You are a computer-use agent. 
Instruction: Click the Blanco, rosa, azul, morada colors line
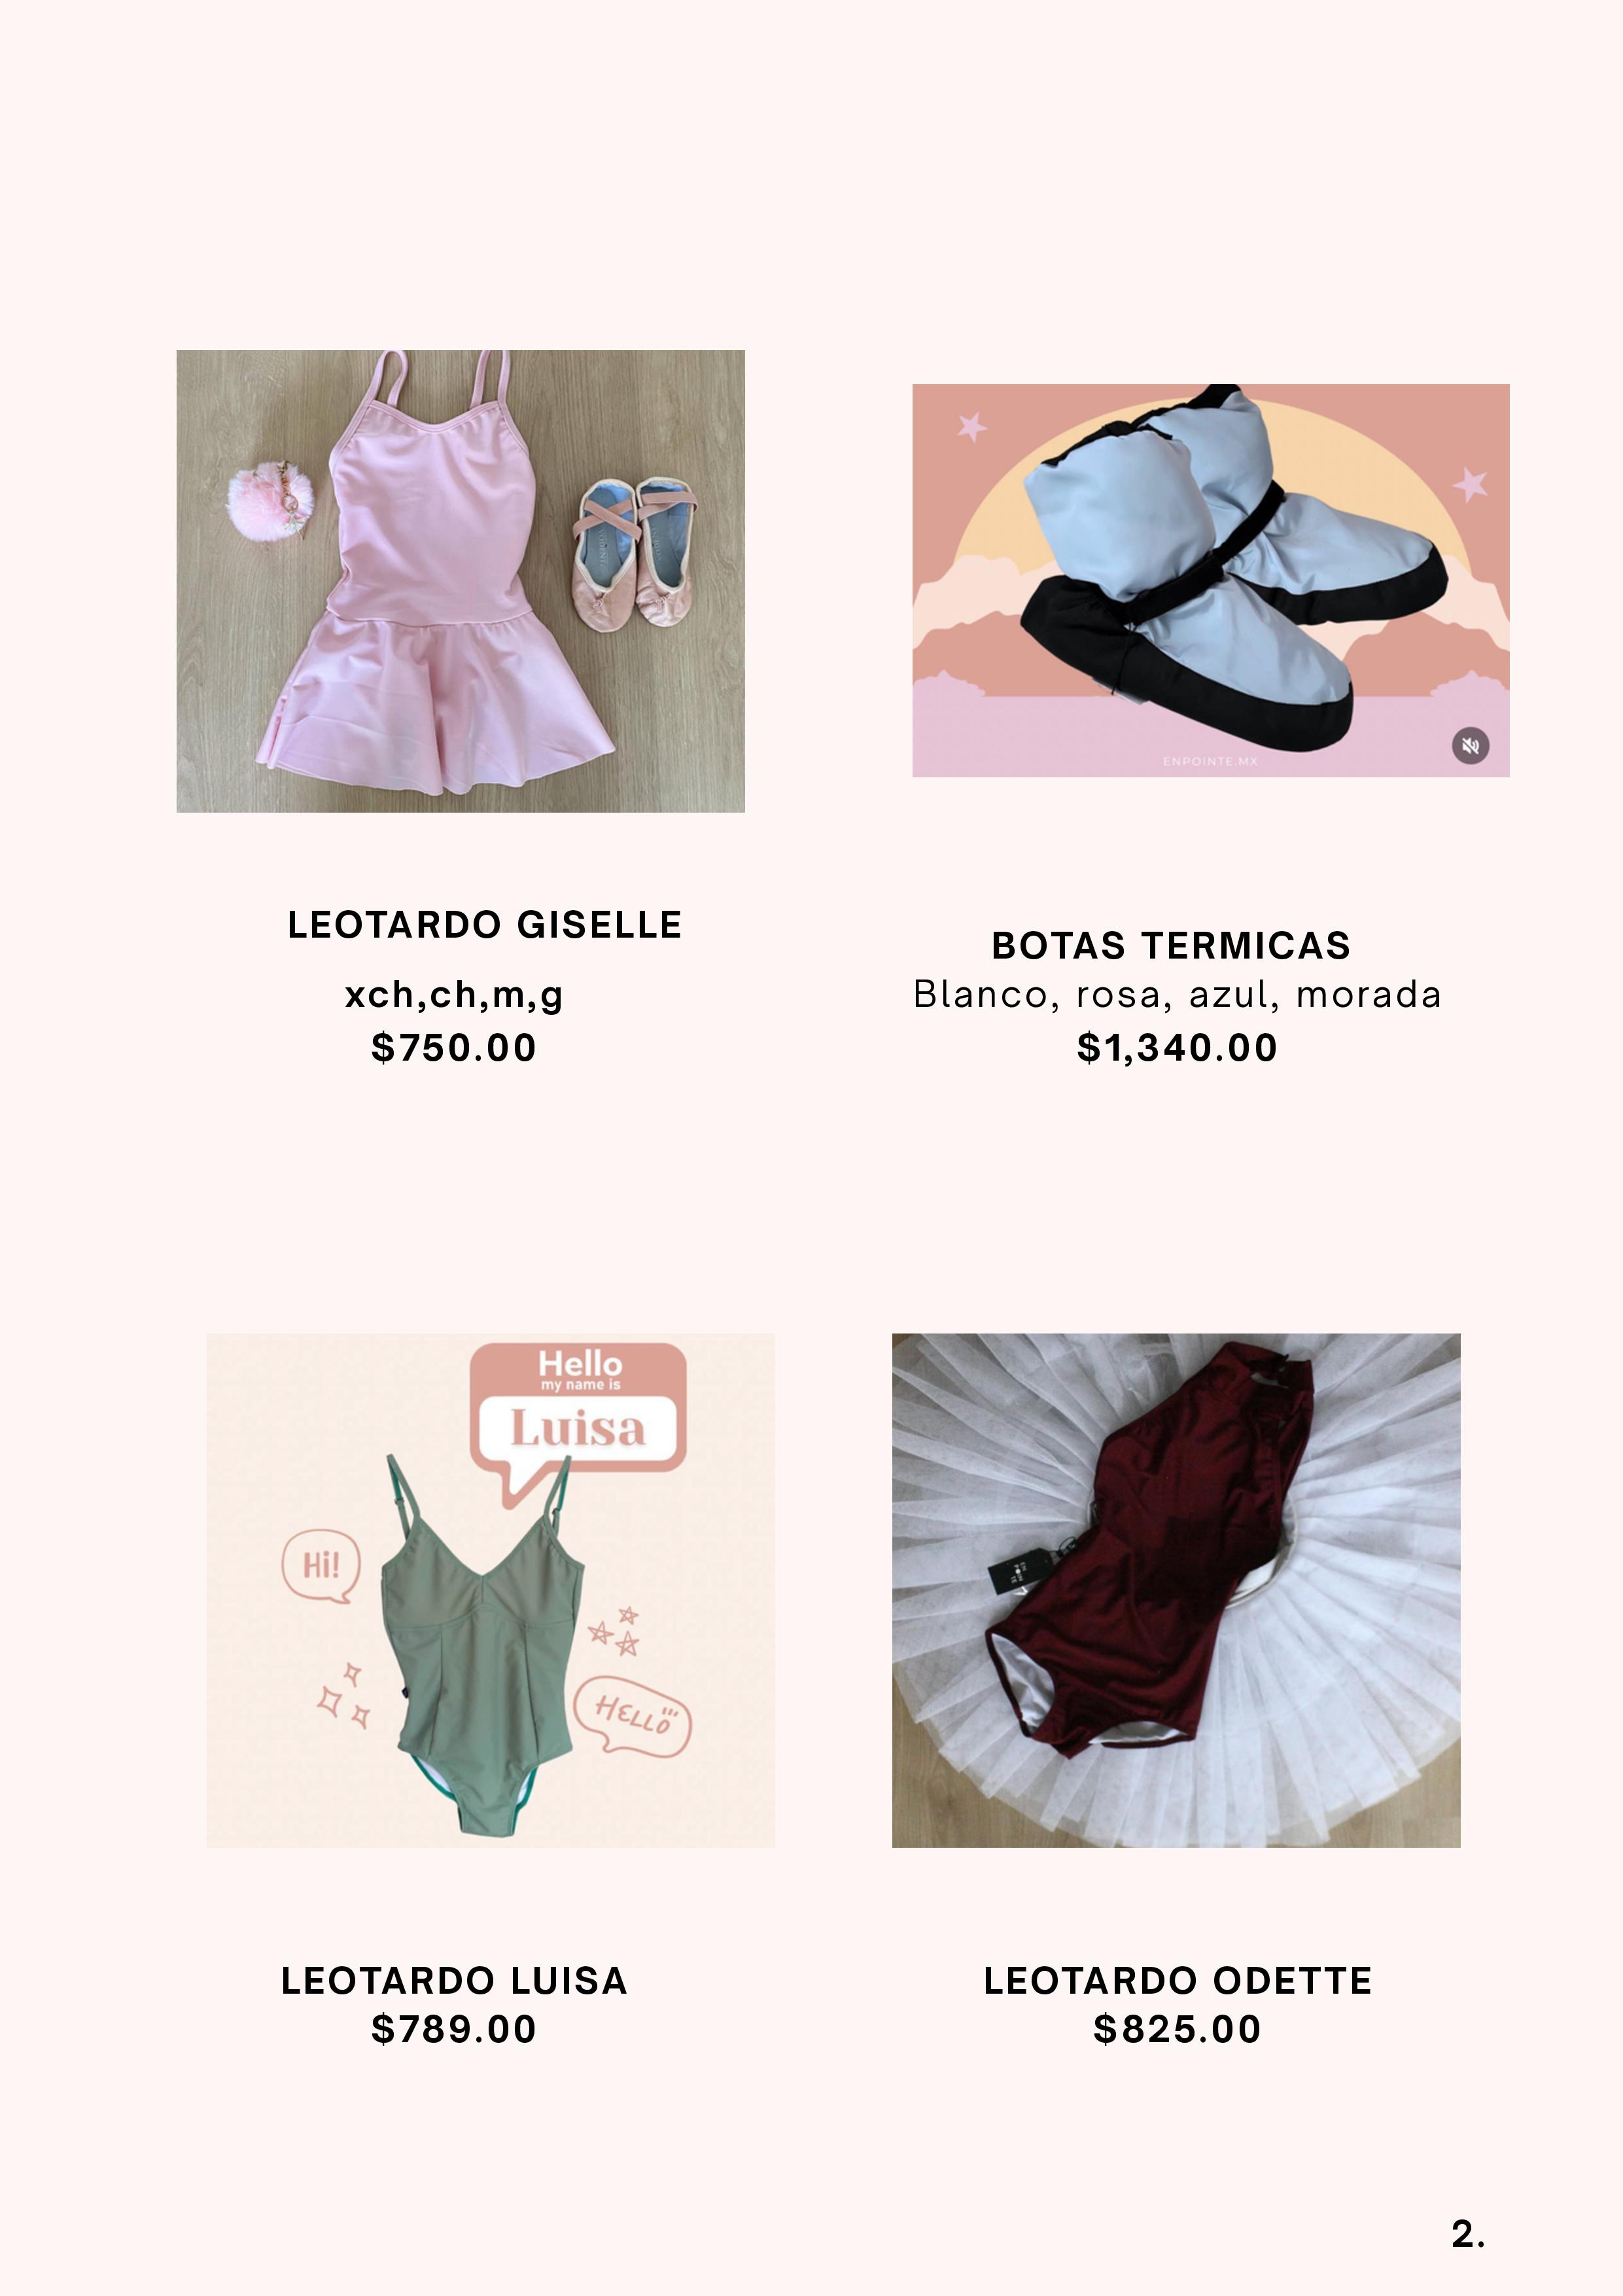pyautogui.click(x=1177, y=995)
